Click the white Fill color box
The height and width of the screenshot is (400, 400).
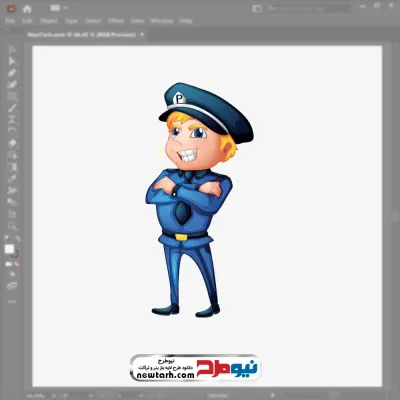(x=9, y=249)
